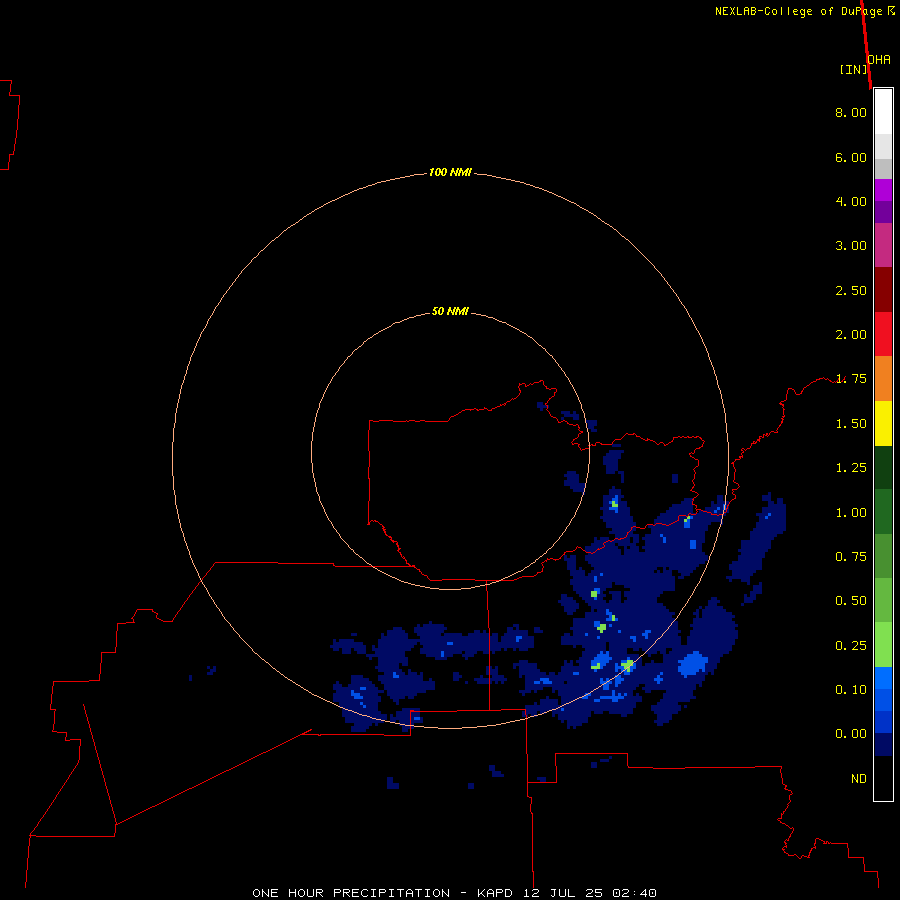Click the "ONE HOUR PRECIPITATION" title text
Viewport: 900px width, 900px height.
tap(351, 893)
